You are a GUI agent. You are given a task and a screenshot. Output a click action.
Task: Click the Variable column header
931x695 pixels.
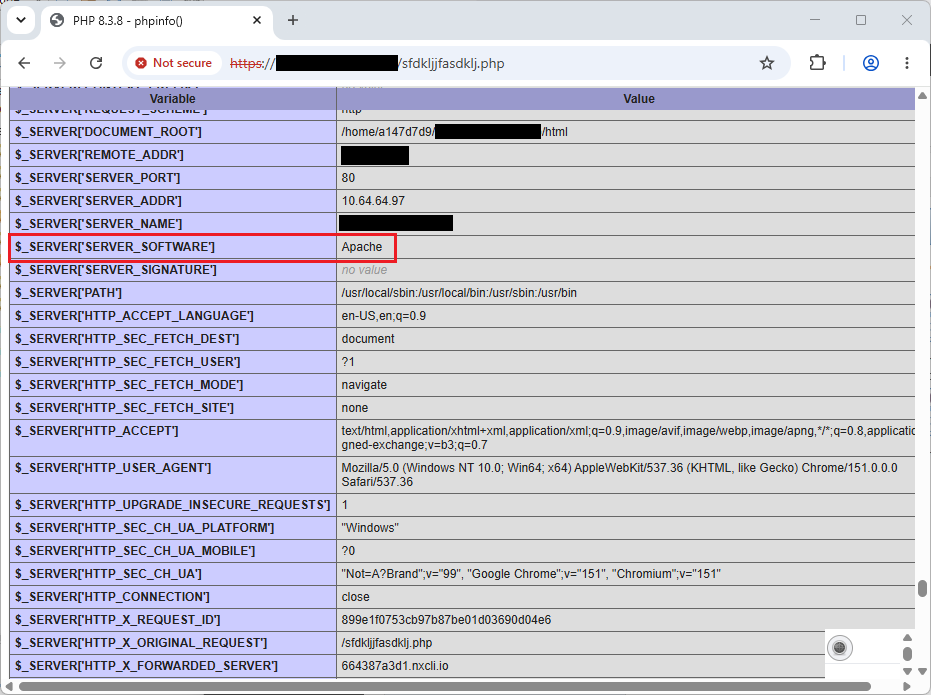[173, 99]
